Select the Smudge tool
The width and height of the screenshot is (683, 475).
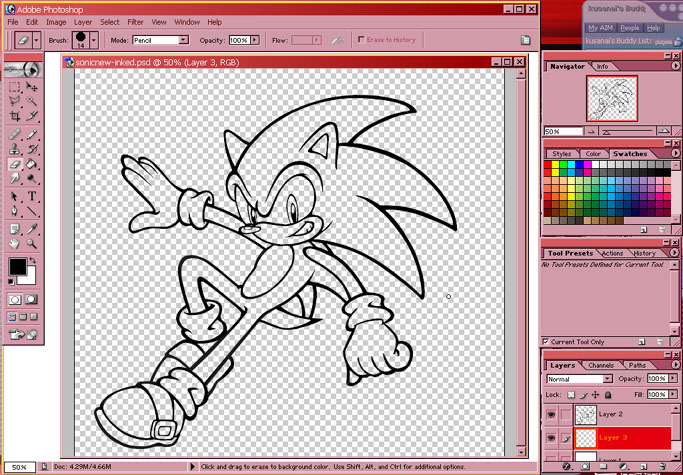click(15, 178)
